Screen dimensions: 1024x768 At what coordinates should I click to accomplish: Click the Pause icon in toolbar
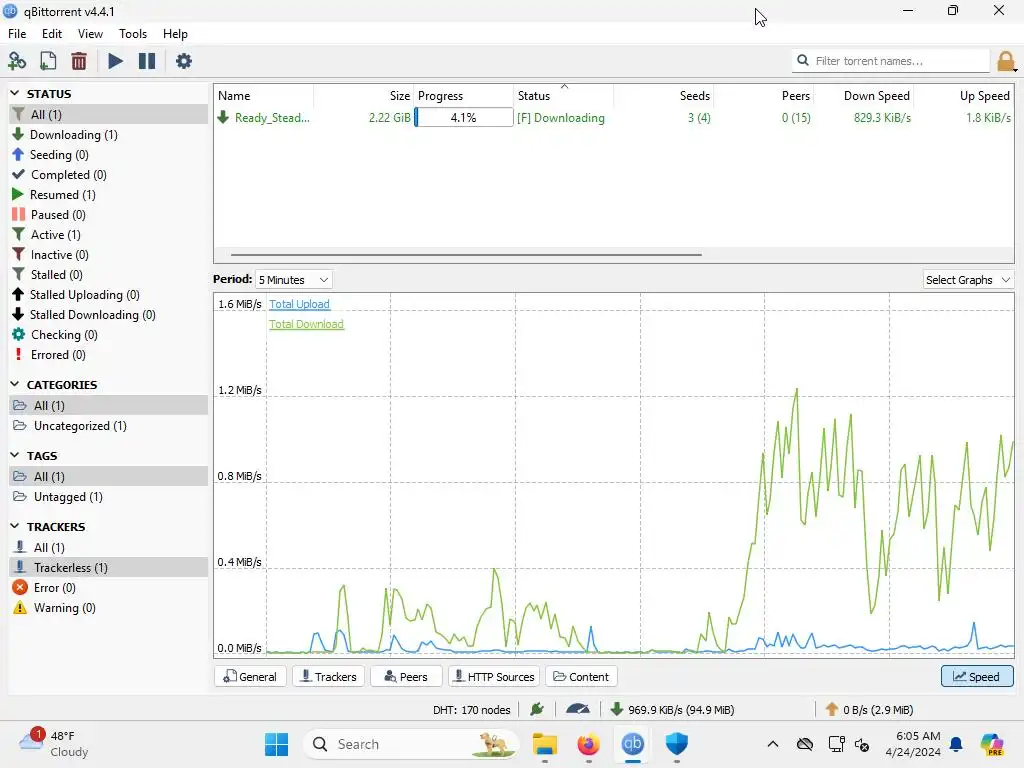(x=147, y=61)
